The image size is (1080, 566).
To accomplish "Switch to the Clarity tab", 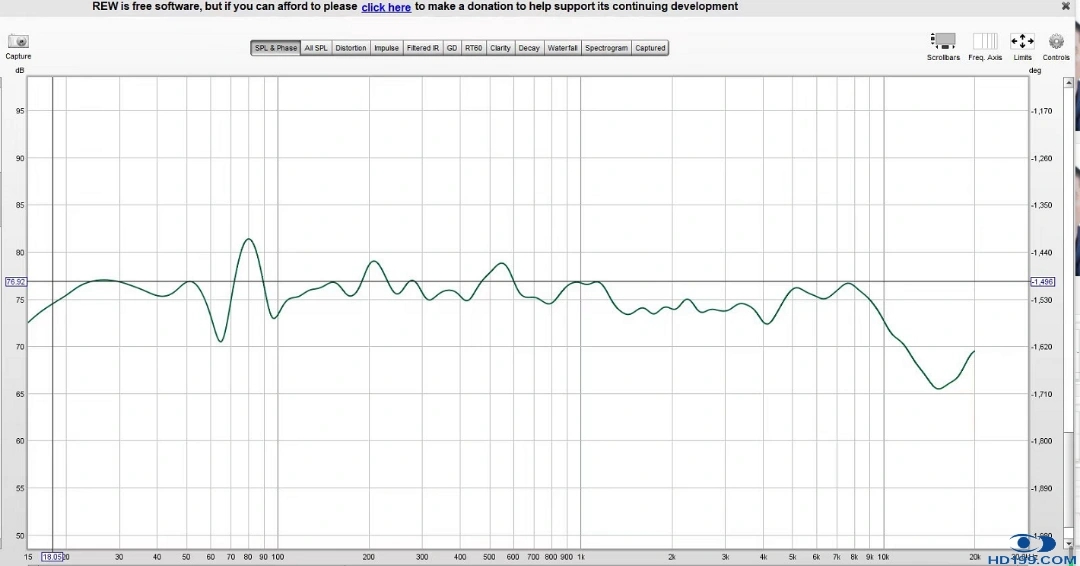I will 500,48.
